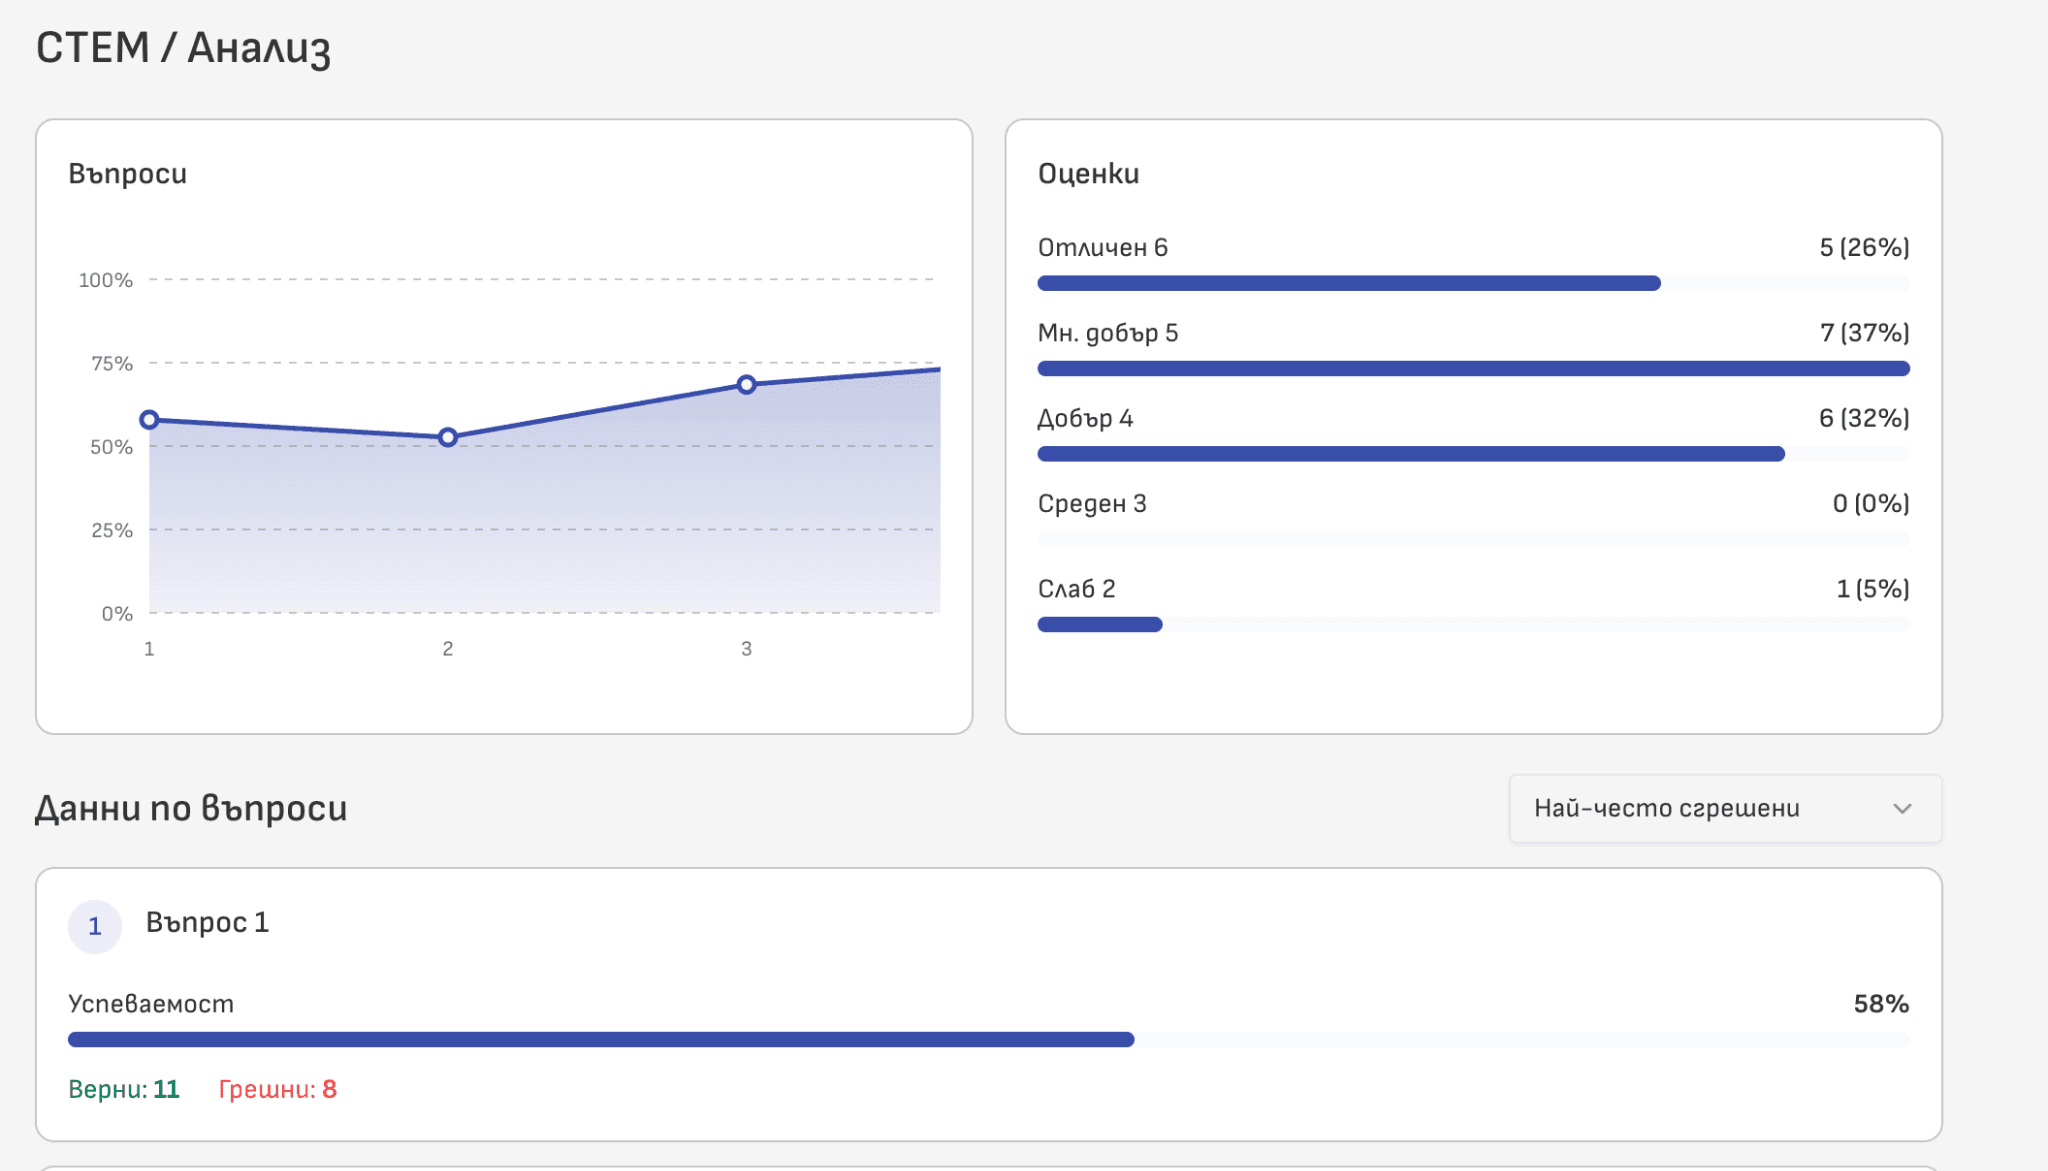The height and width of the screenshot is (1171, 2048).
Task: Click the '75%' axis label on the chart
Action: (111, 364)
